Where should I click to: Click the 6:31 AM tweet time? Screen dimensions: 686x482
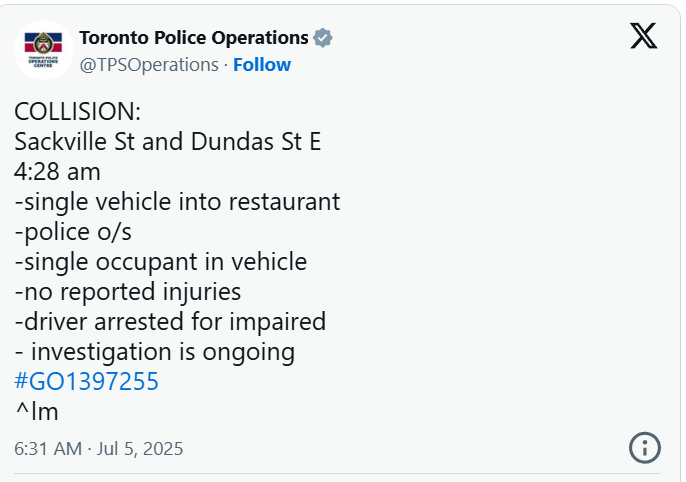pos(48,449)
